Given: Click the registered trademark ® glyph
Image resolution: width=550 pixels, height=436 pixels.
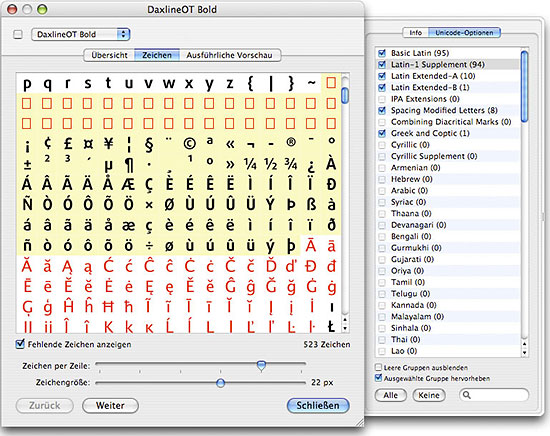Looking at the screenshot, I should (291, 142).
